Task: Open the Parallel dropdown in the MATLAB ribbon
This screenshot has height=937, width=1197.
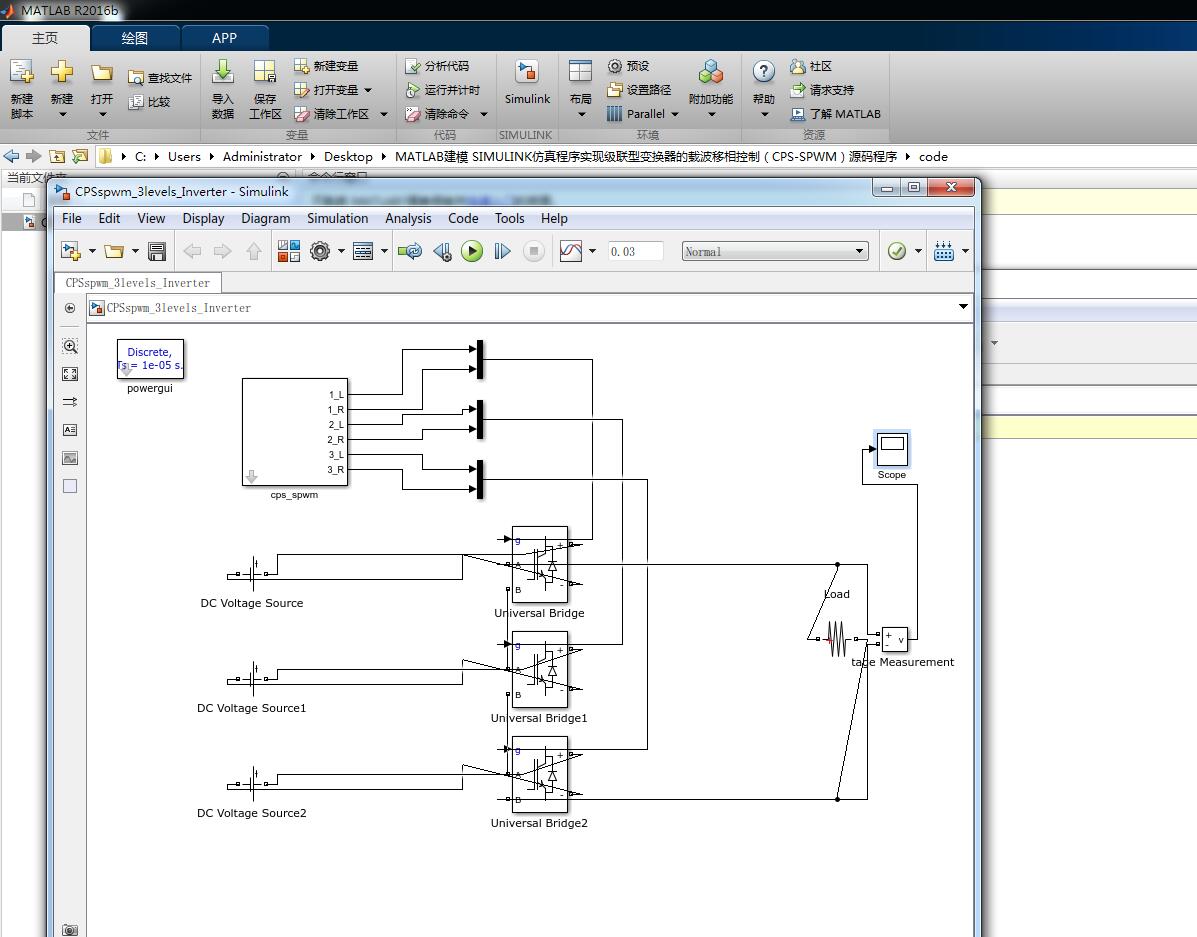Action: (x=643, y=114)
